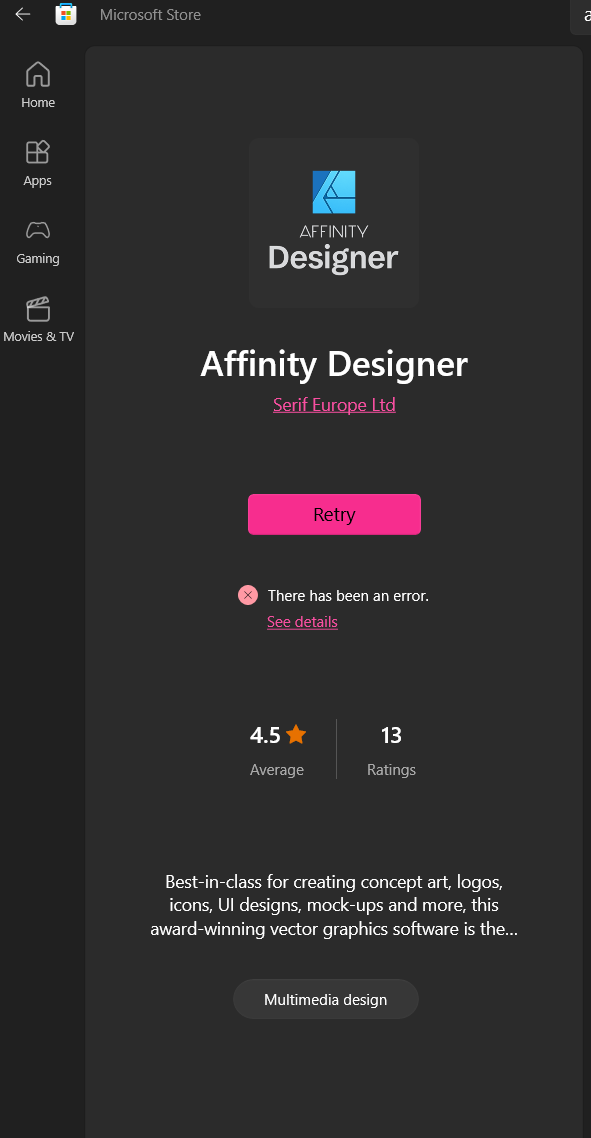Click the Affinity Designer title heading

click(x=334, y=364)
